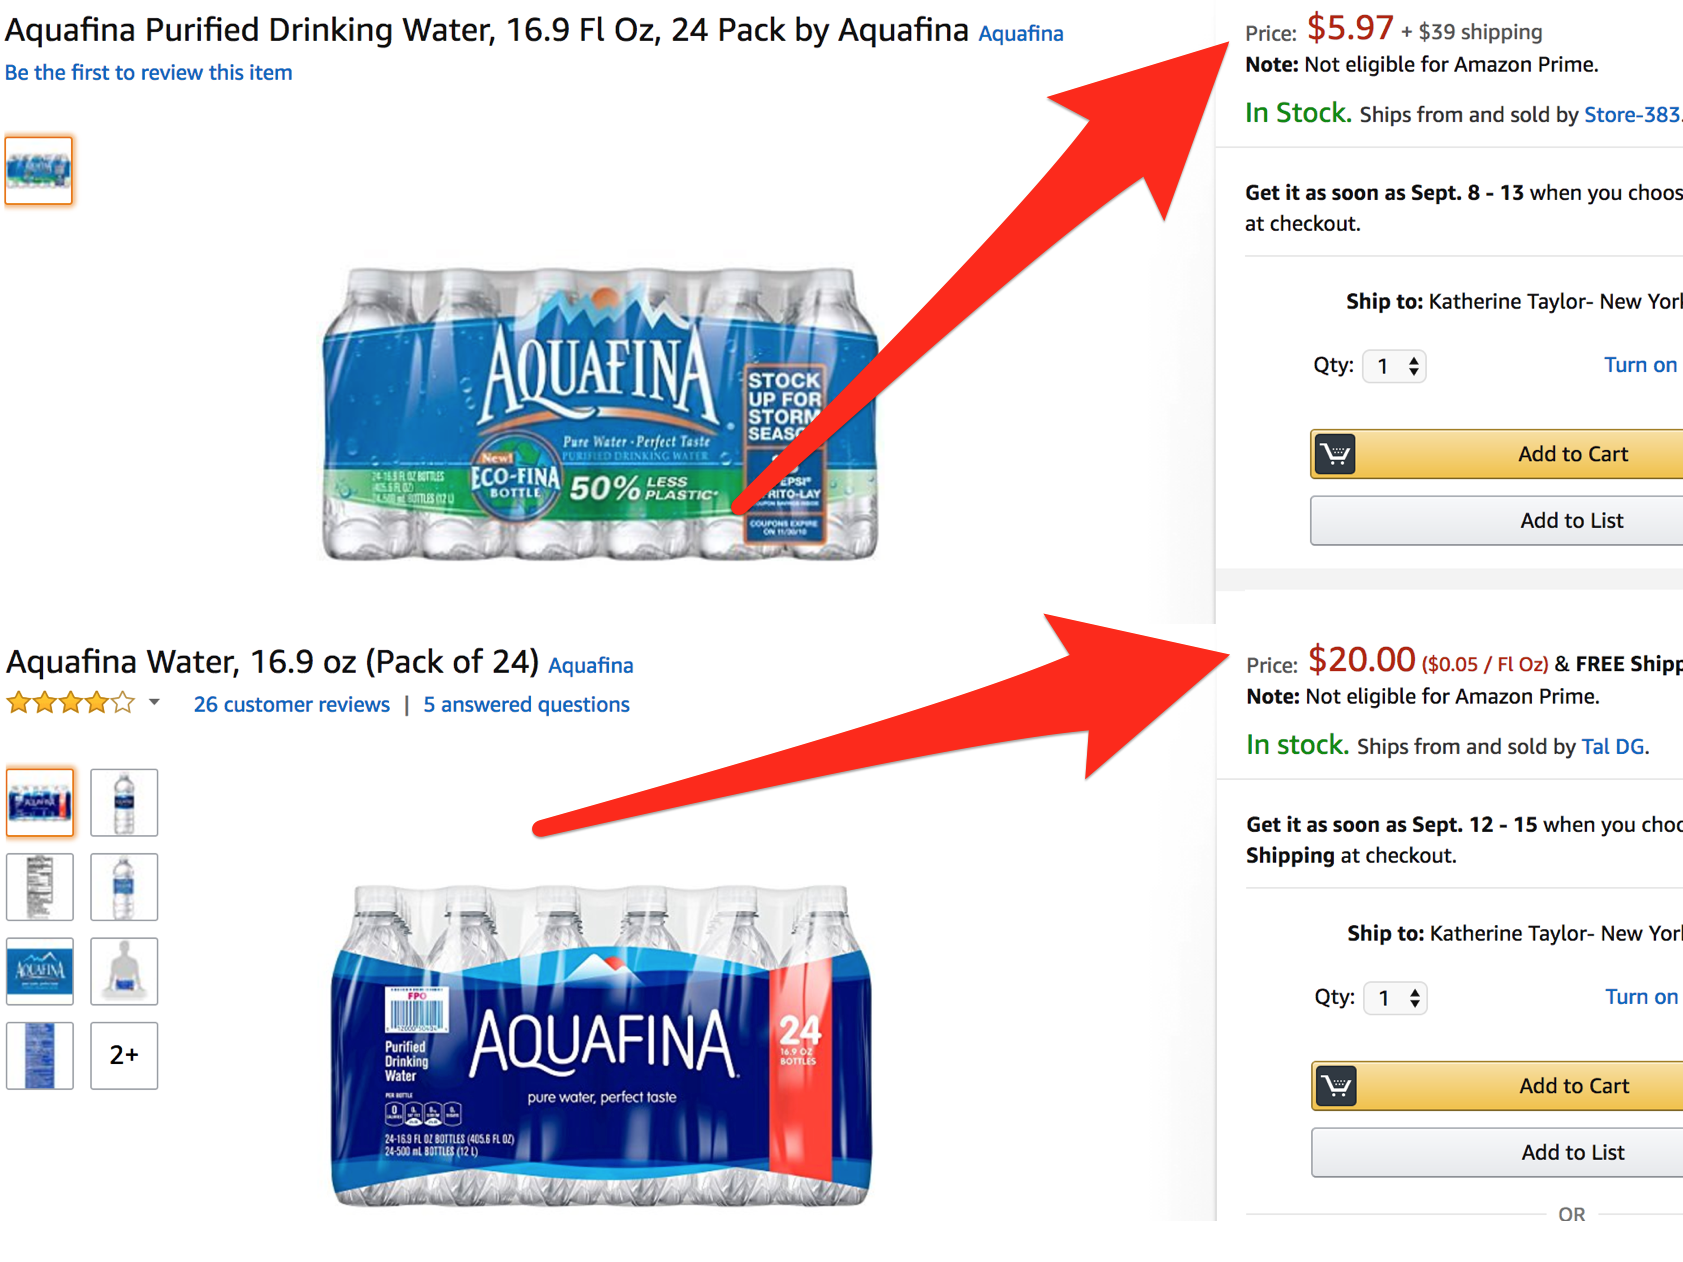This screenshot has height=1262, width=1683.
Task: Open the Qty dropdown in the $5.97 listing
Action: [x=1395, y=366]
